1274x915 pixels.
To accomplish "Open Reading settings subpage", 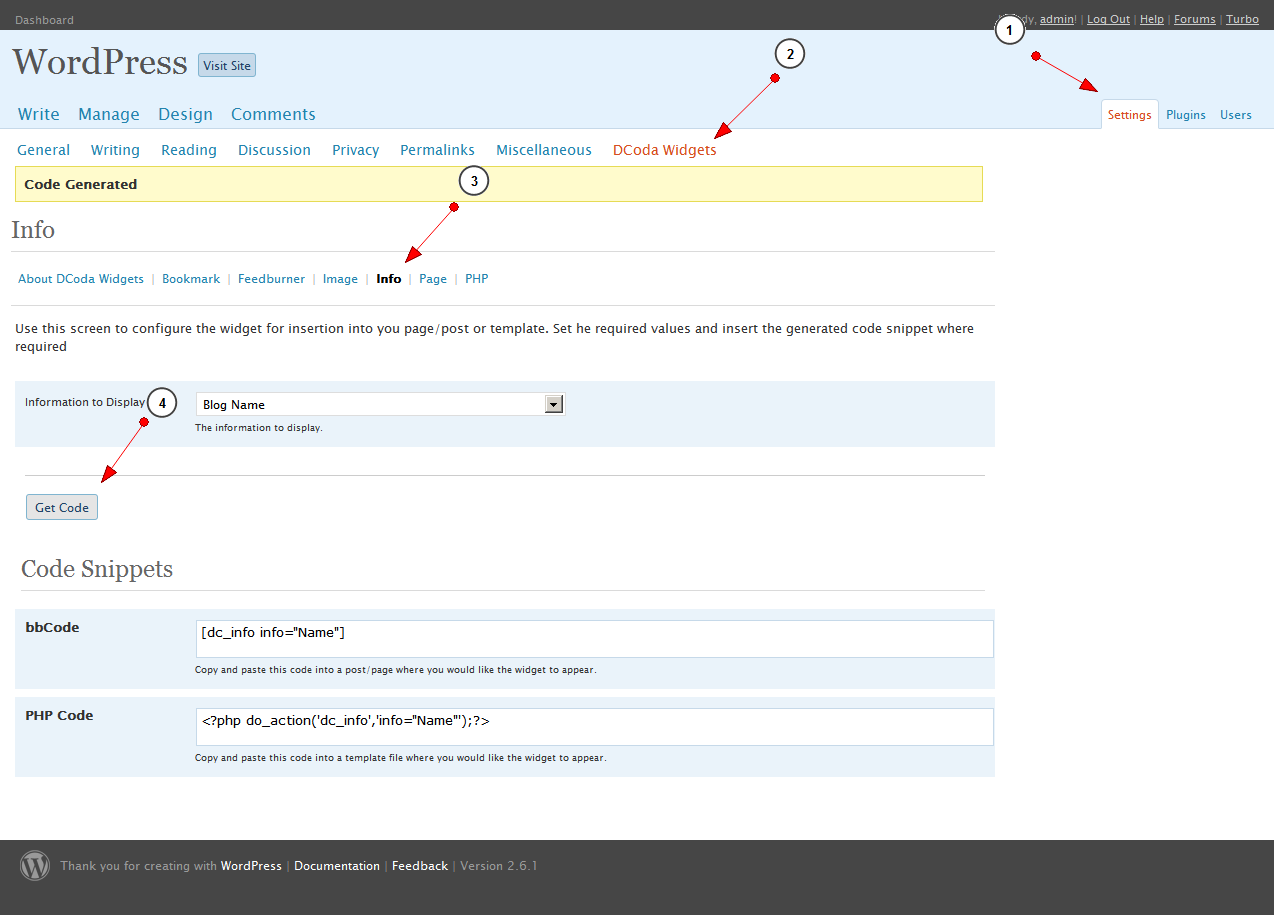I will (189, 150).
